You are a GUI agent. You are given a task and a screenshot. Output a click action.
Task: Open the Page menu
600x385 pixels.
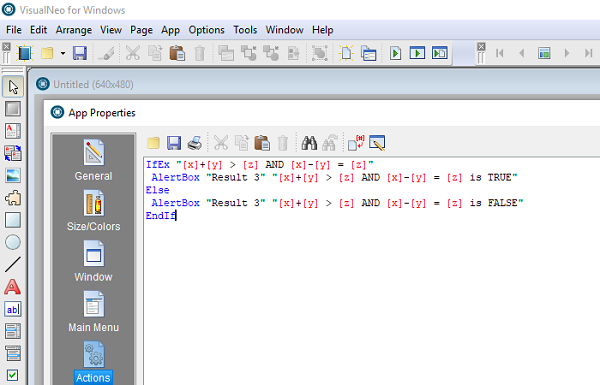click(x=141, y=30)
